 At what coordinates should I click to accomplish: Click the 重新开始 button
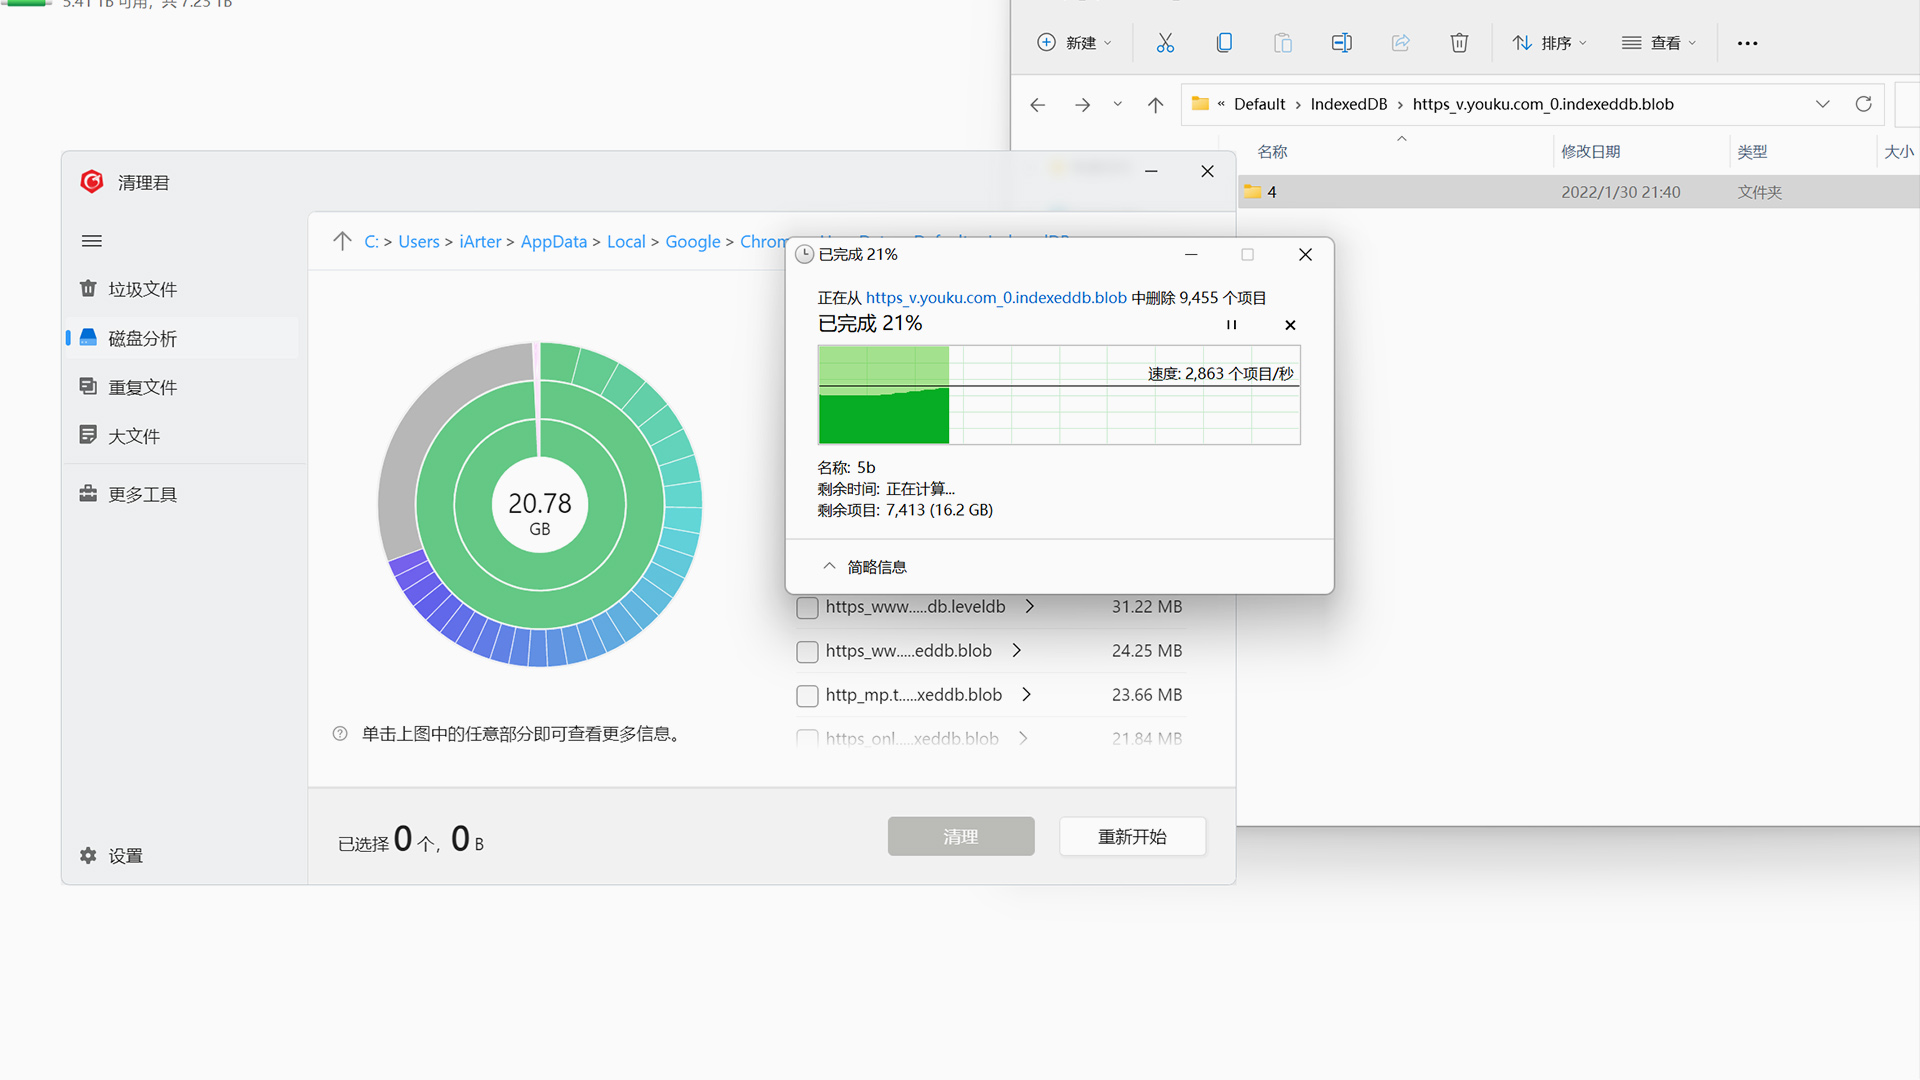coord(1132,837)
